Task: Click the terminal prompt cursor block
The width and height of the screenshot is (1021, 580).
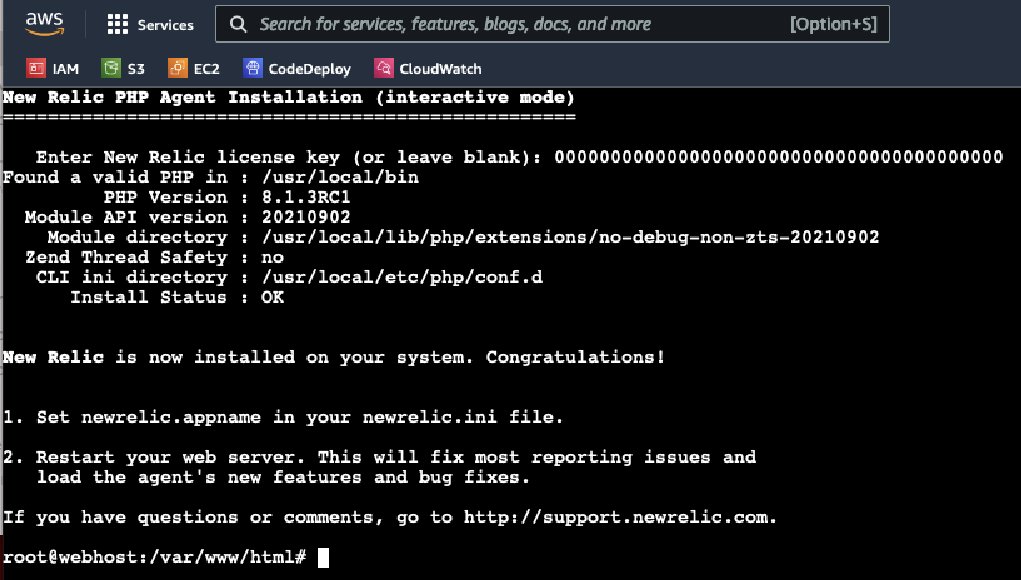Action: pyautogui.click(x=323, y=558)
